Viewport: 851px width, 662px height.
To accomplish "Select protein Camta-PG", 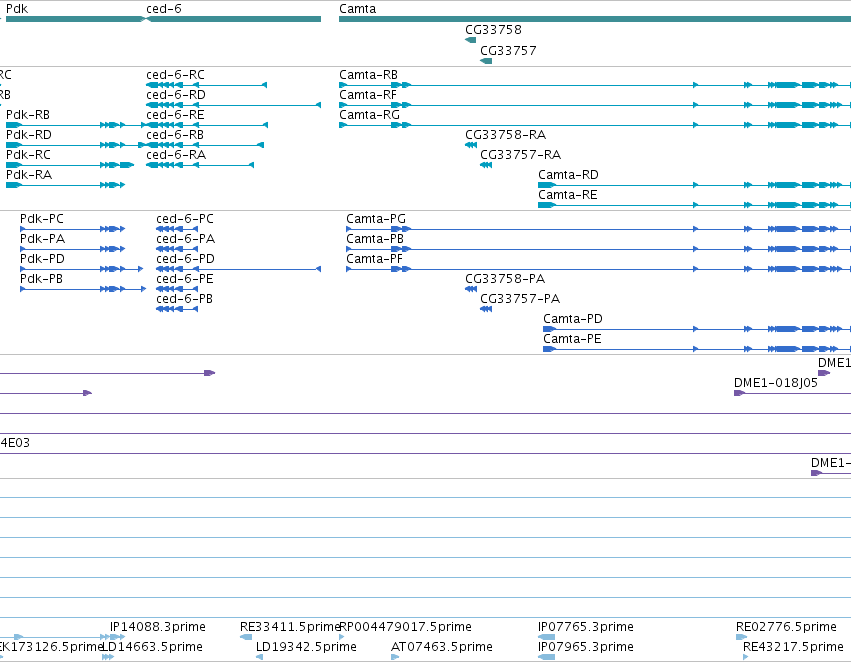I will coord(599,229).
